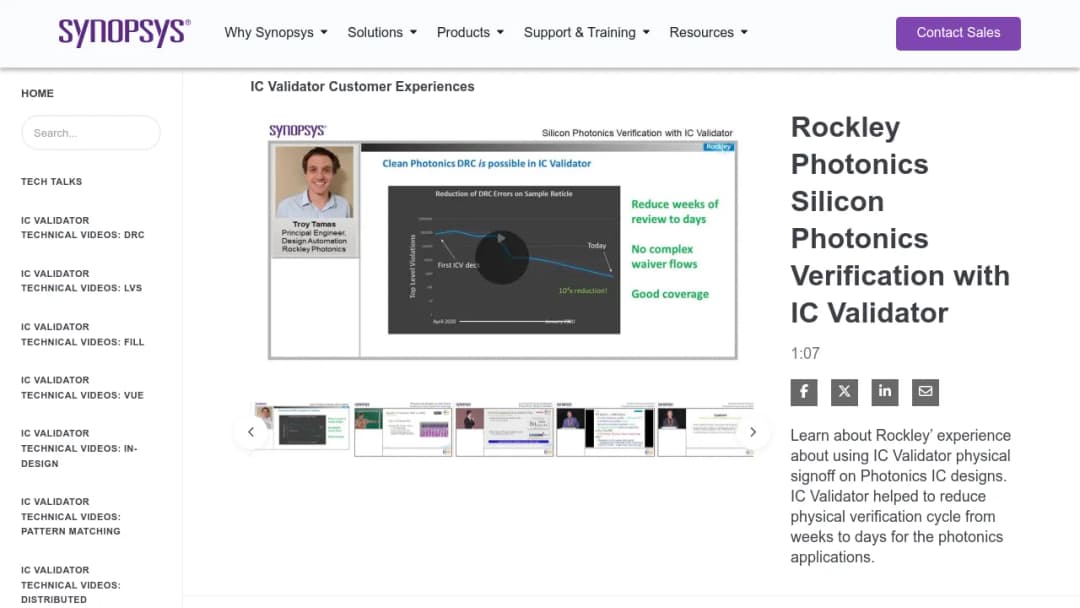The height and width of the screenshot is (608, 1080).
Task: Select the second carousel video thumbnail
Action: (x=404, y=429)
